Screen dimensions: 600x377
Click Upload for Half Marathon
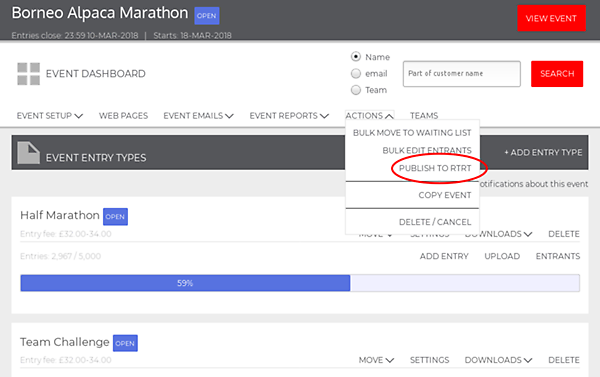click(x=502, y=256)
